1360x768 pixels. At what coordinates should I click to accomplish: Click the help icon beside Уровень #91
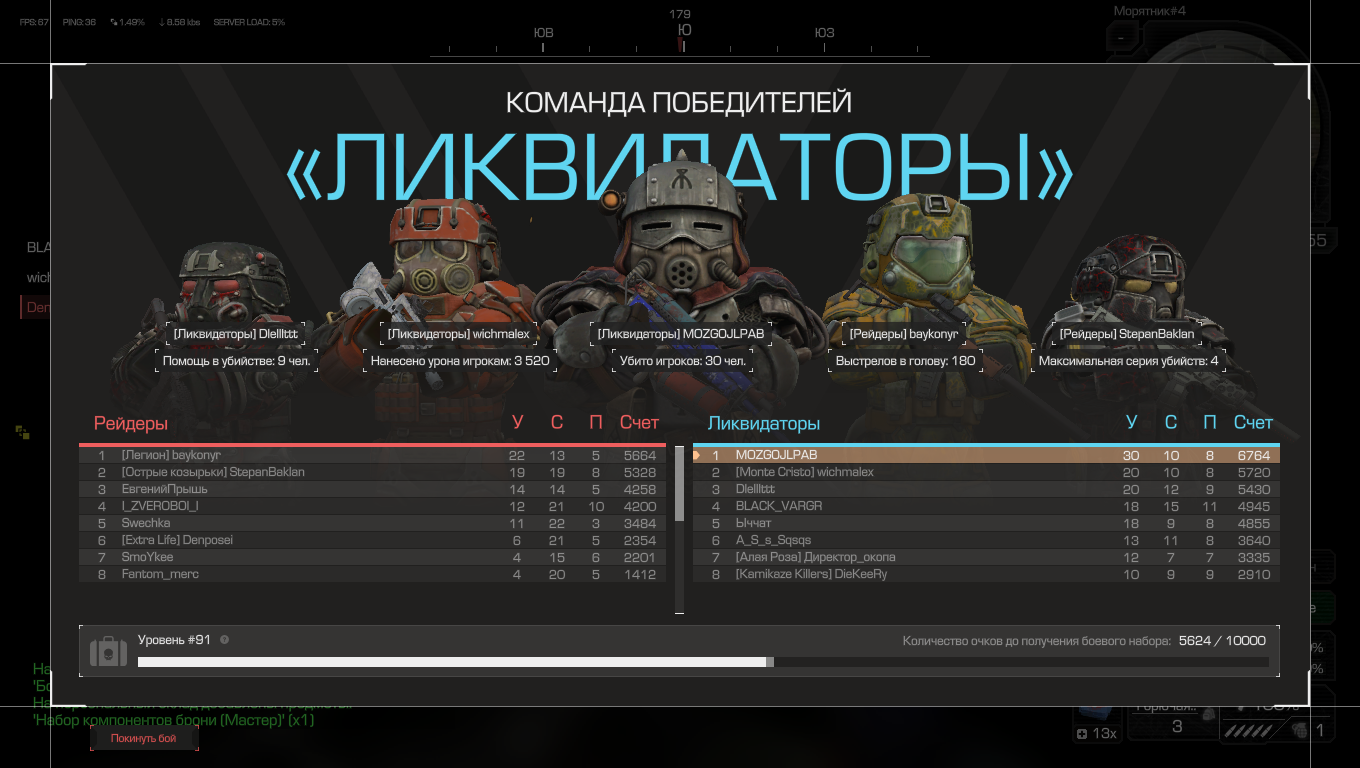(224, 640)
